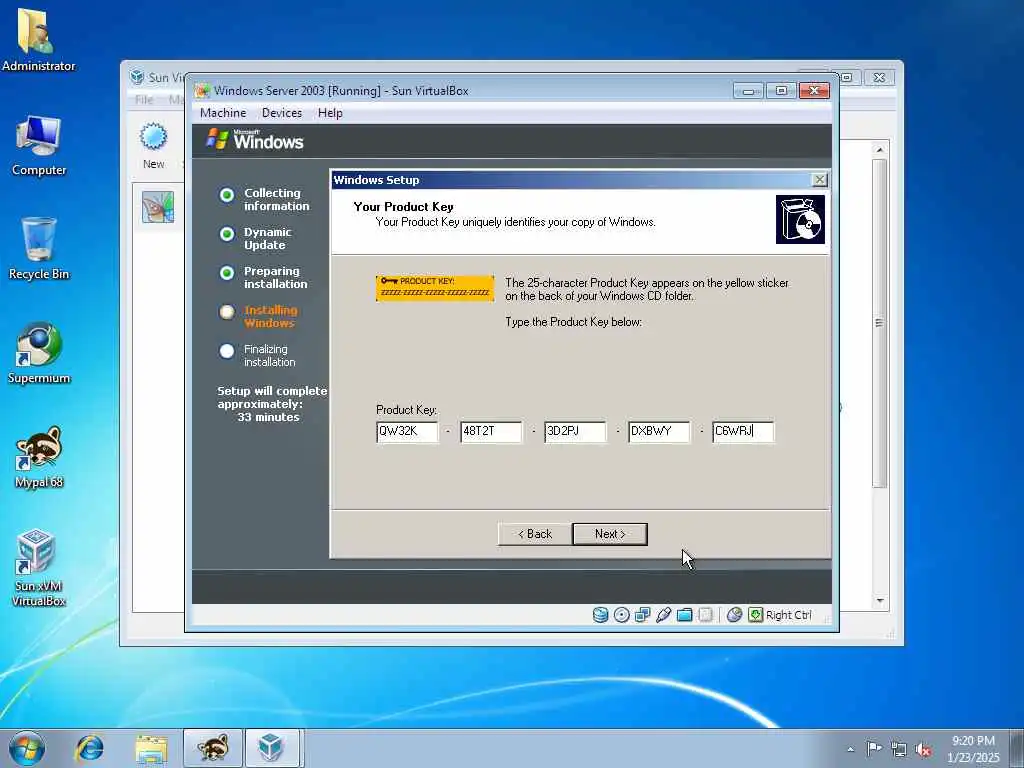Open the Windows Start menu orb

[x=27, y=748]
